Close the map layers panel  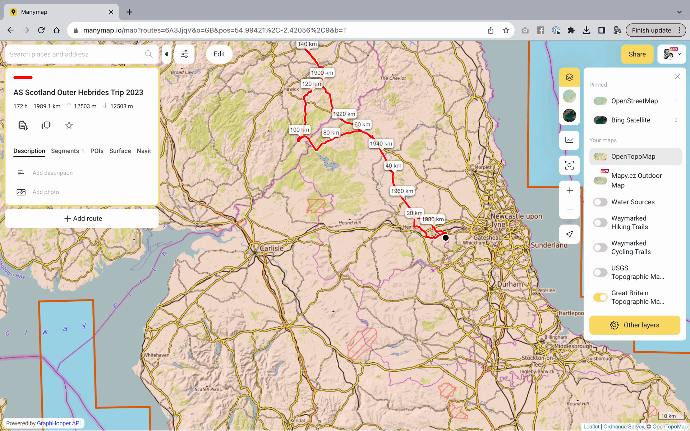pos(677,77)
